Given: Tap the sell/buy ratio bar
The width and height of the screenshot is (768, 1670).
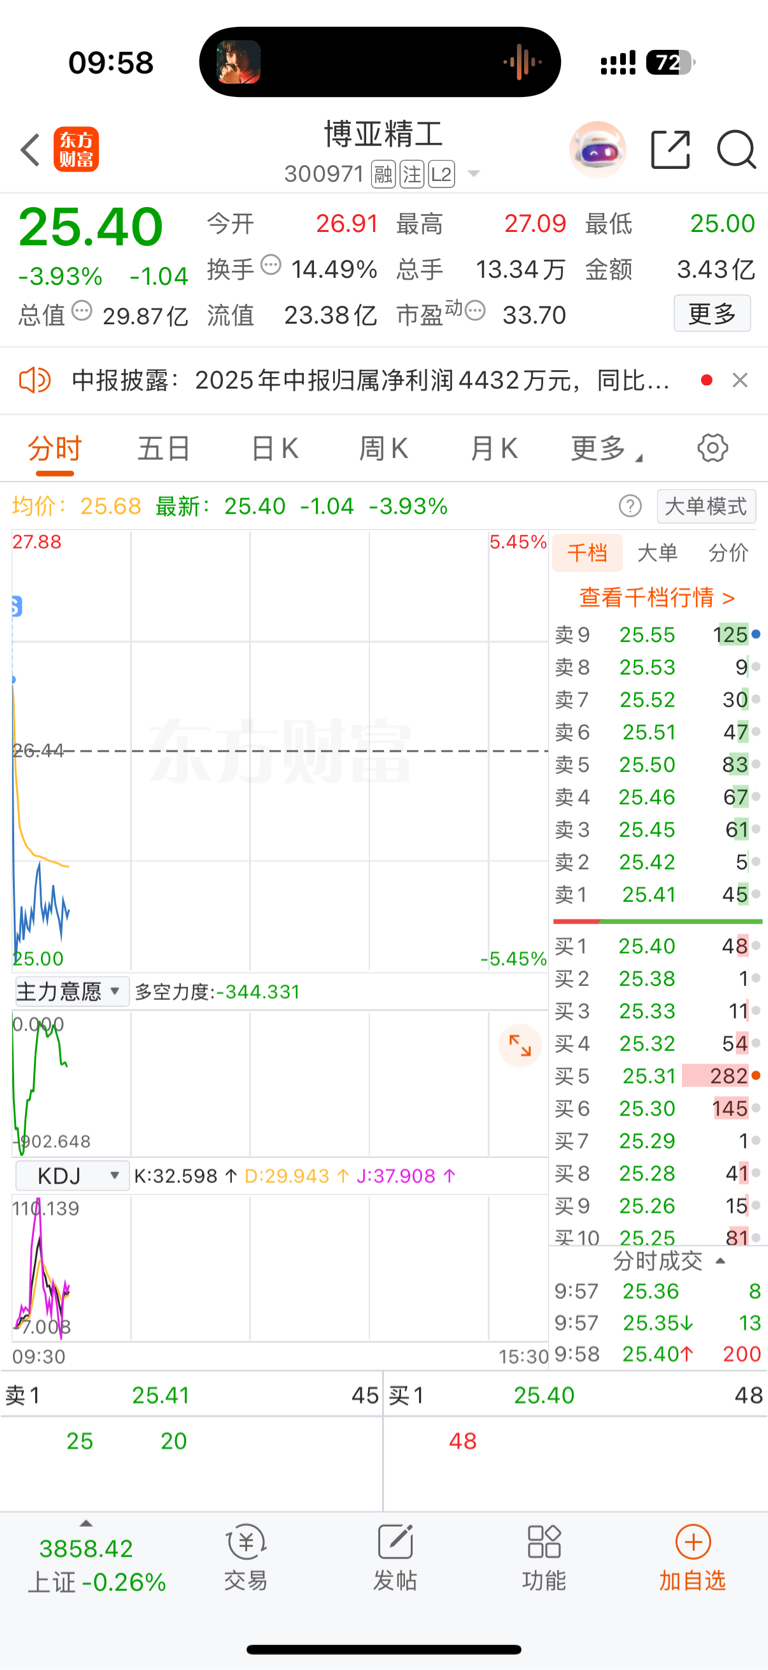Looking at the screenshot, I should pos(657,921).
